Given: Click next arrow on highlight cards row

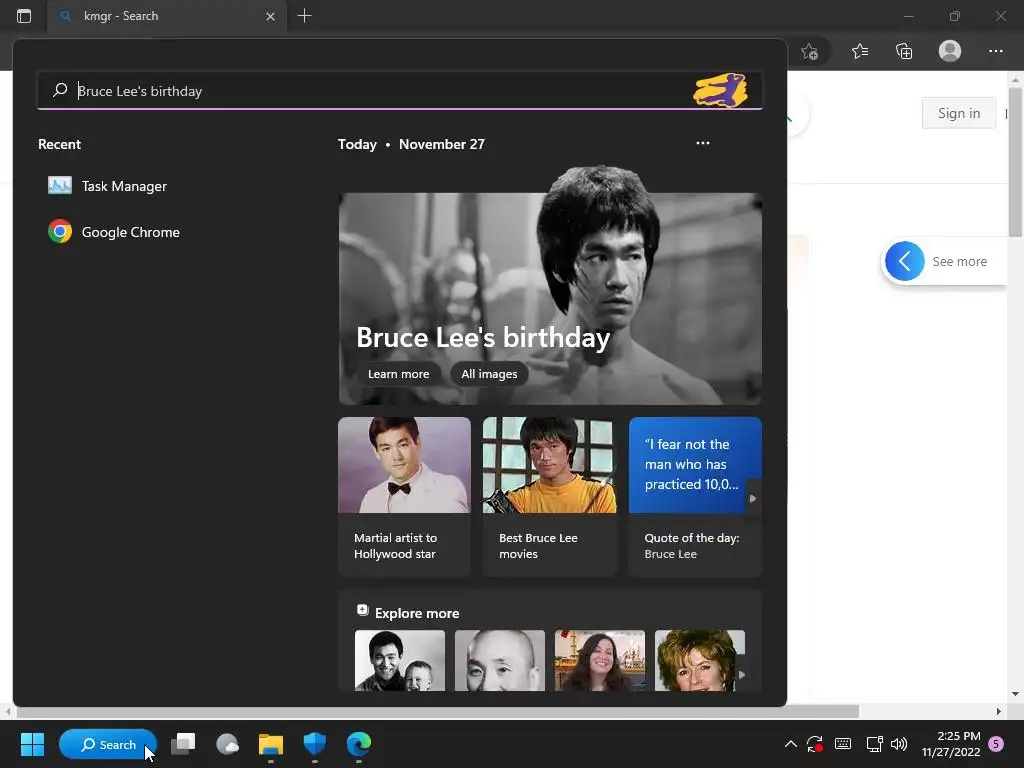Looking at the screenshot, I should pyautogui.click(x=753, y=498).
